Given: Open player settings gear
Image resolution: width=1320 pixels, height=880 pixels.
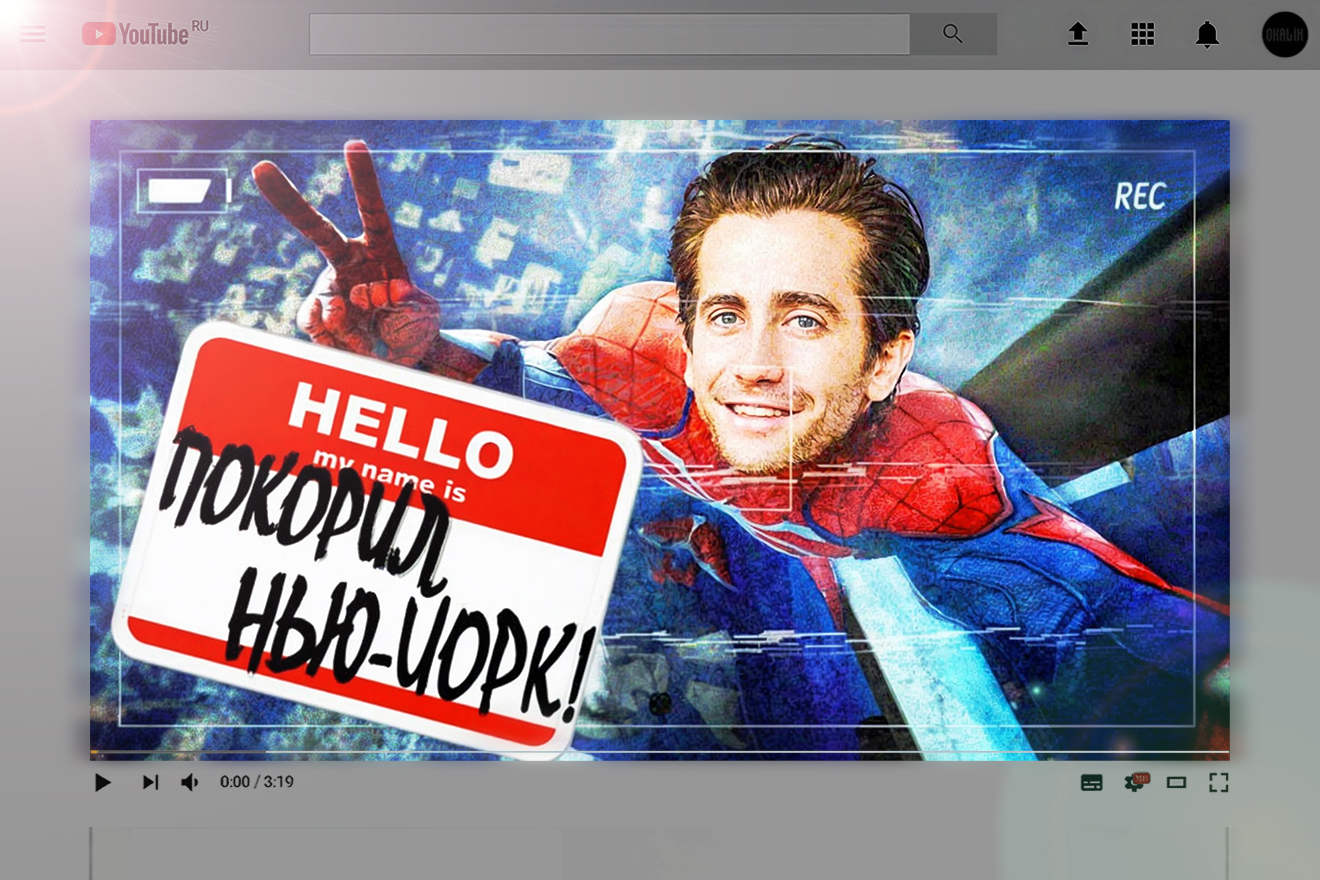Looking at the screenshot, I should pos(1135,782).
